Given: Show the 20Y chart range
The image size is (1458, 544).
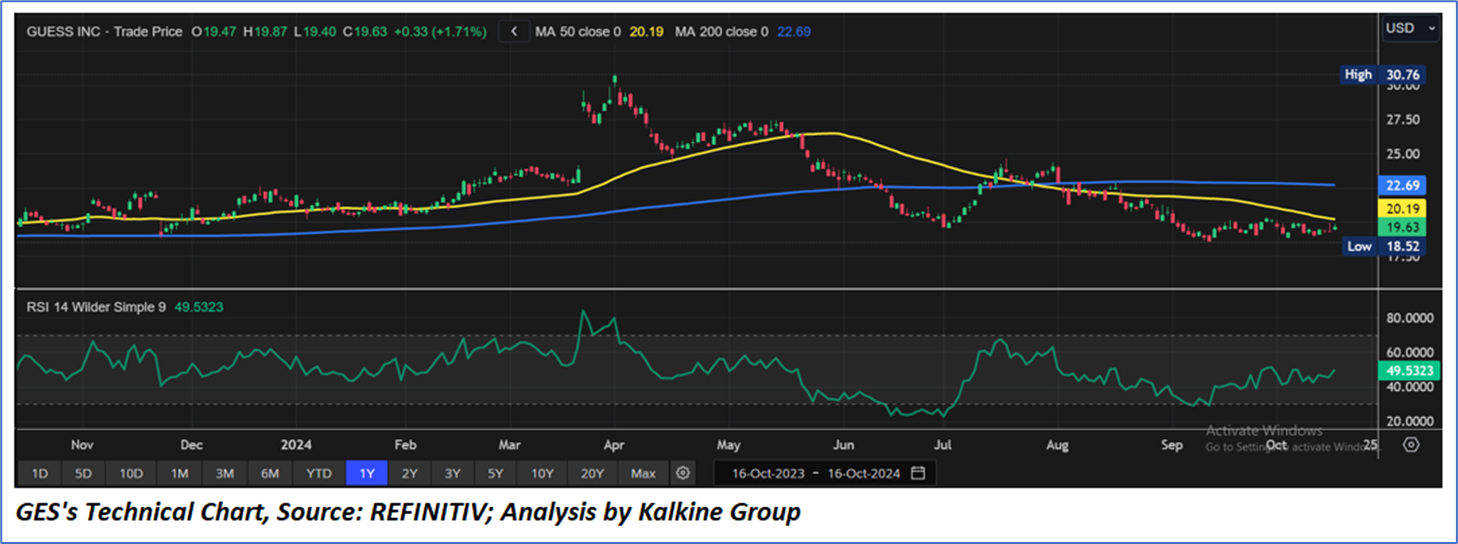Looking at the screenshot, I should [593, 473].
